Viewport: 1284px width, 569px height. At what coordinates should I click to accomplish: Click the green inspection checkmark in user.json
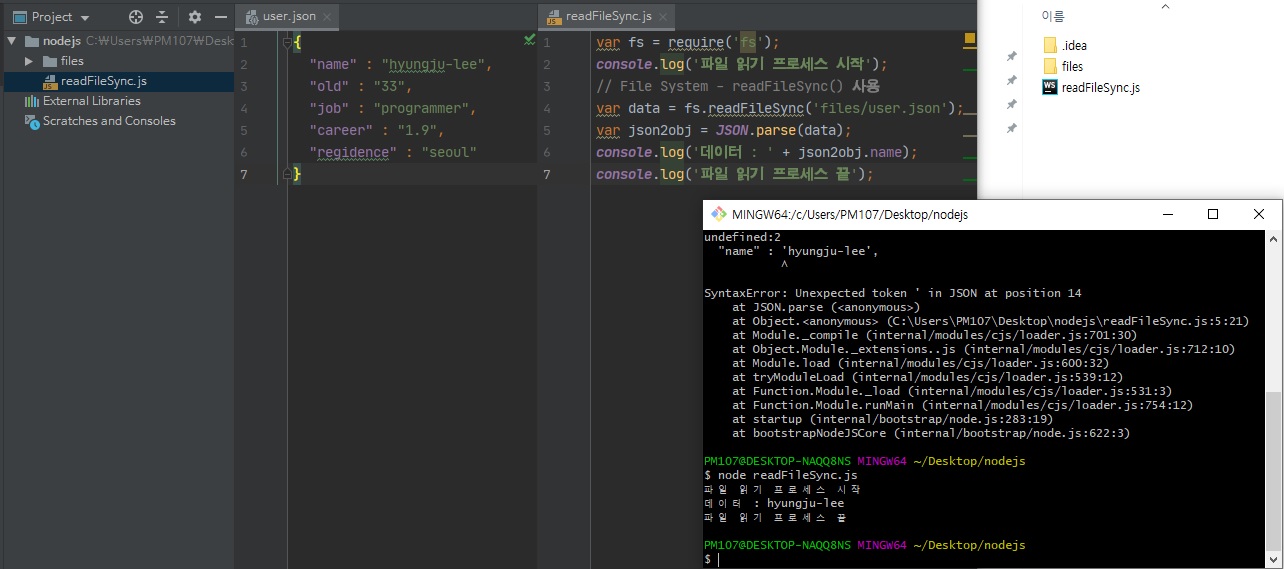[x=529, y=39]
